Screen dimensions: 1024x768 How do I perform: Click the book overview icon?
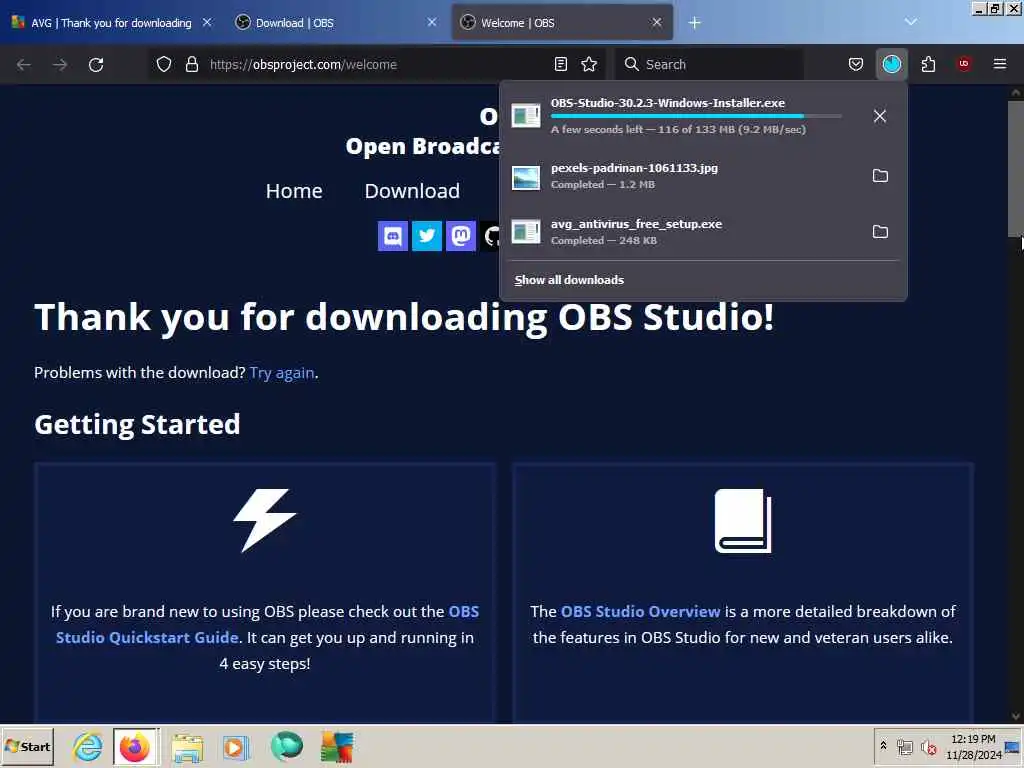click(743, 520)
